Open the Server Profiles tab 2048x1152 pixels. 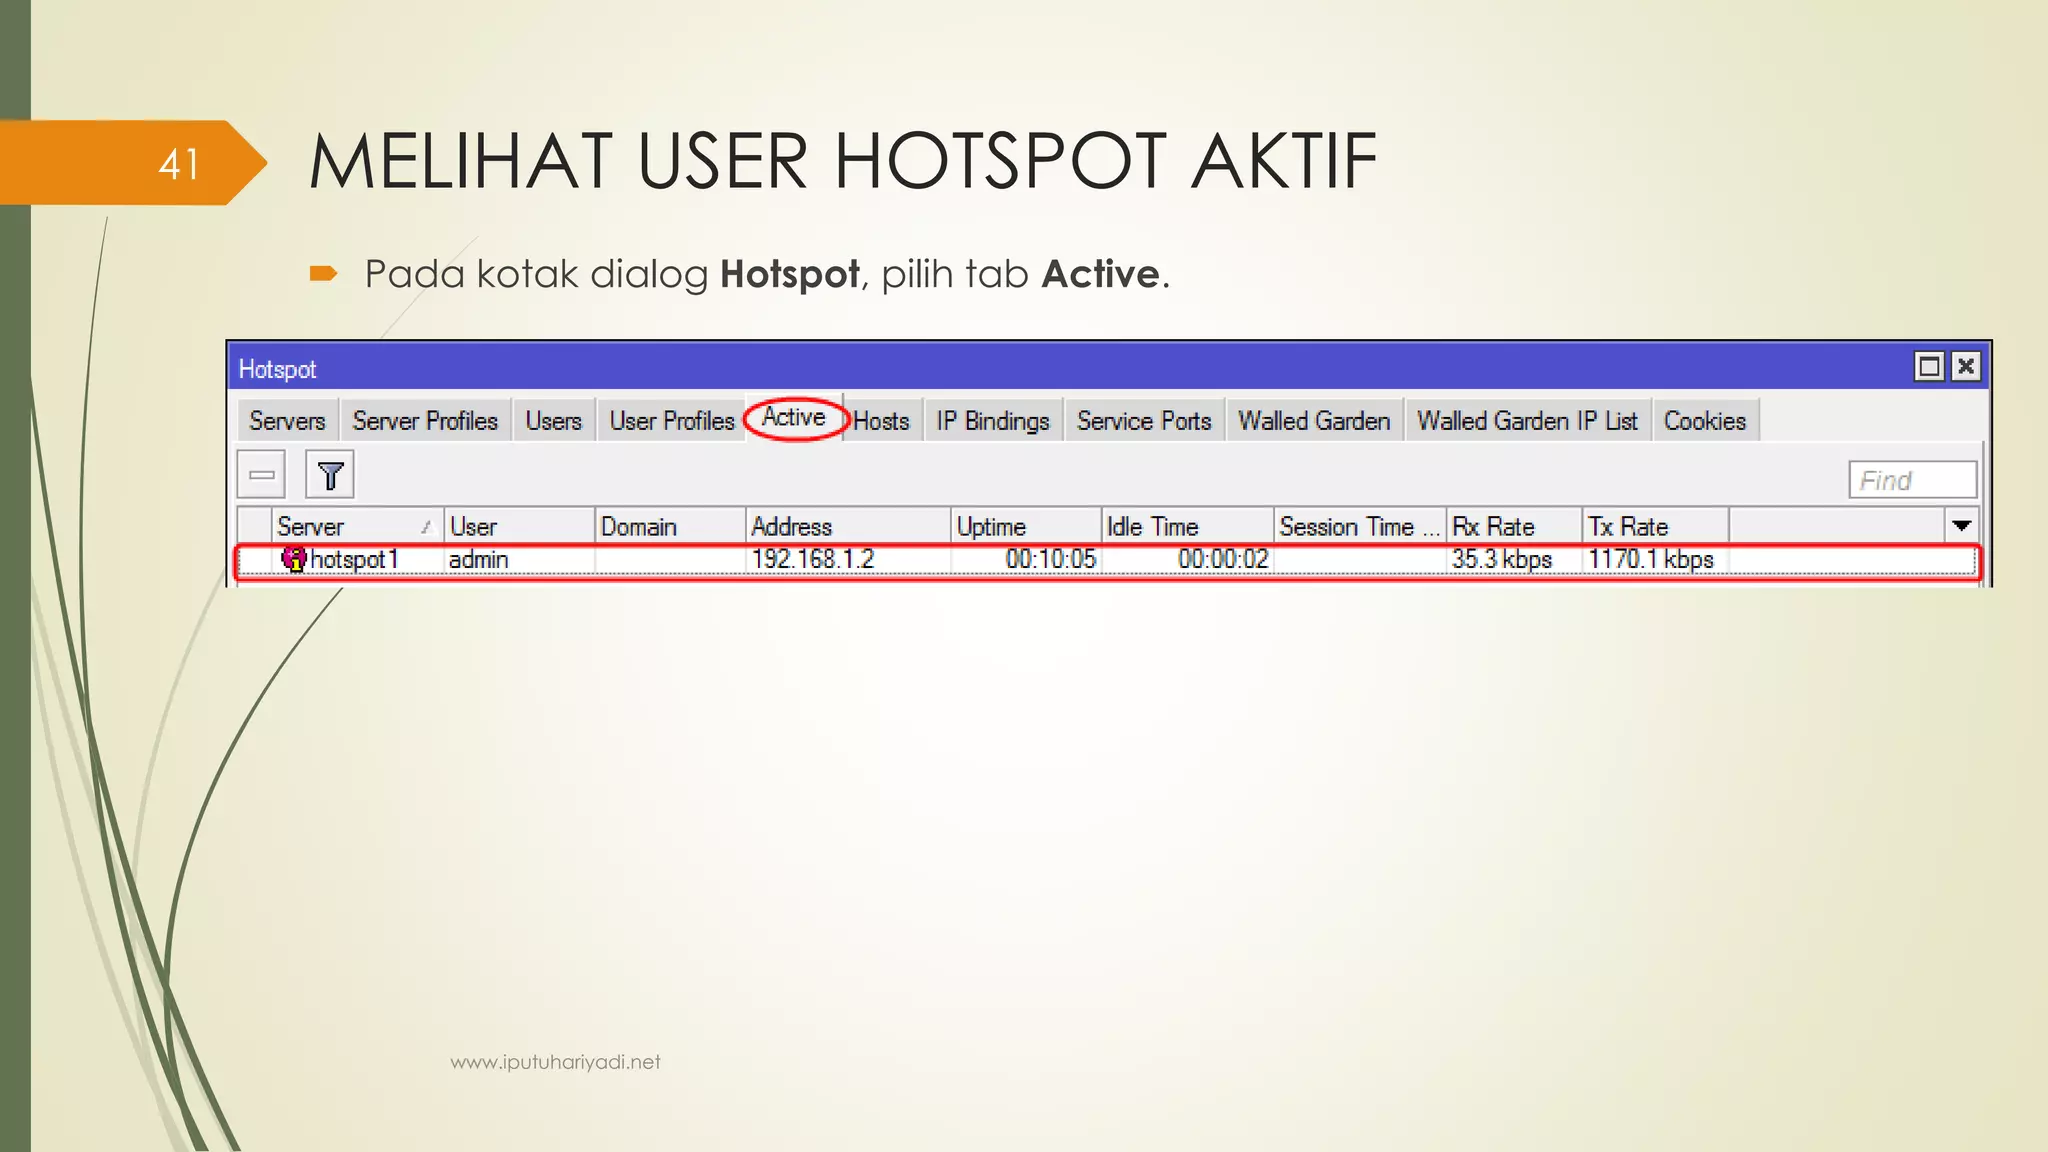[425, 421]
